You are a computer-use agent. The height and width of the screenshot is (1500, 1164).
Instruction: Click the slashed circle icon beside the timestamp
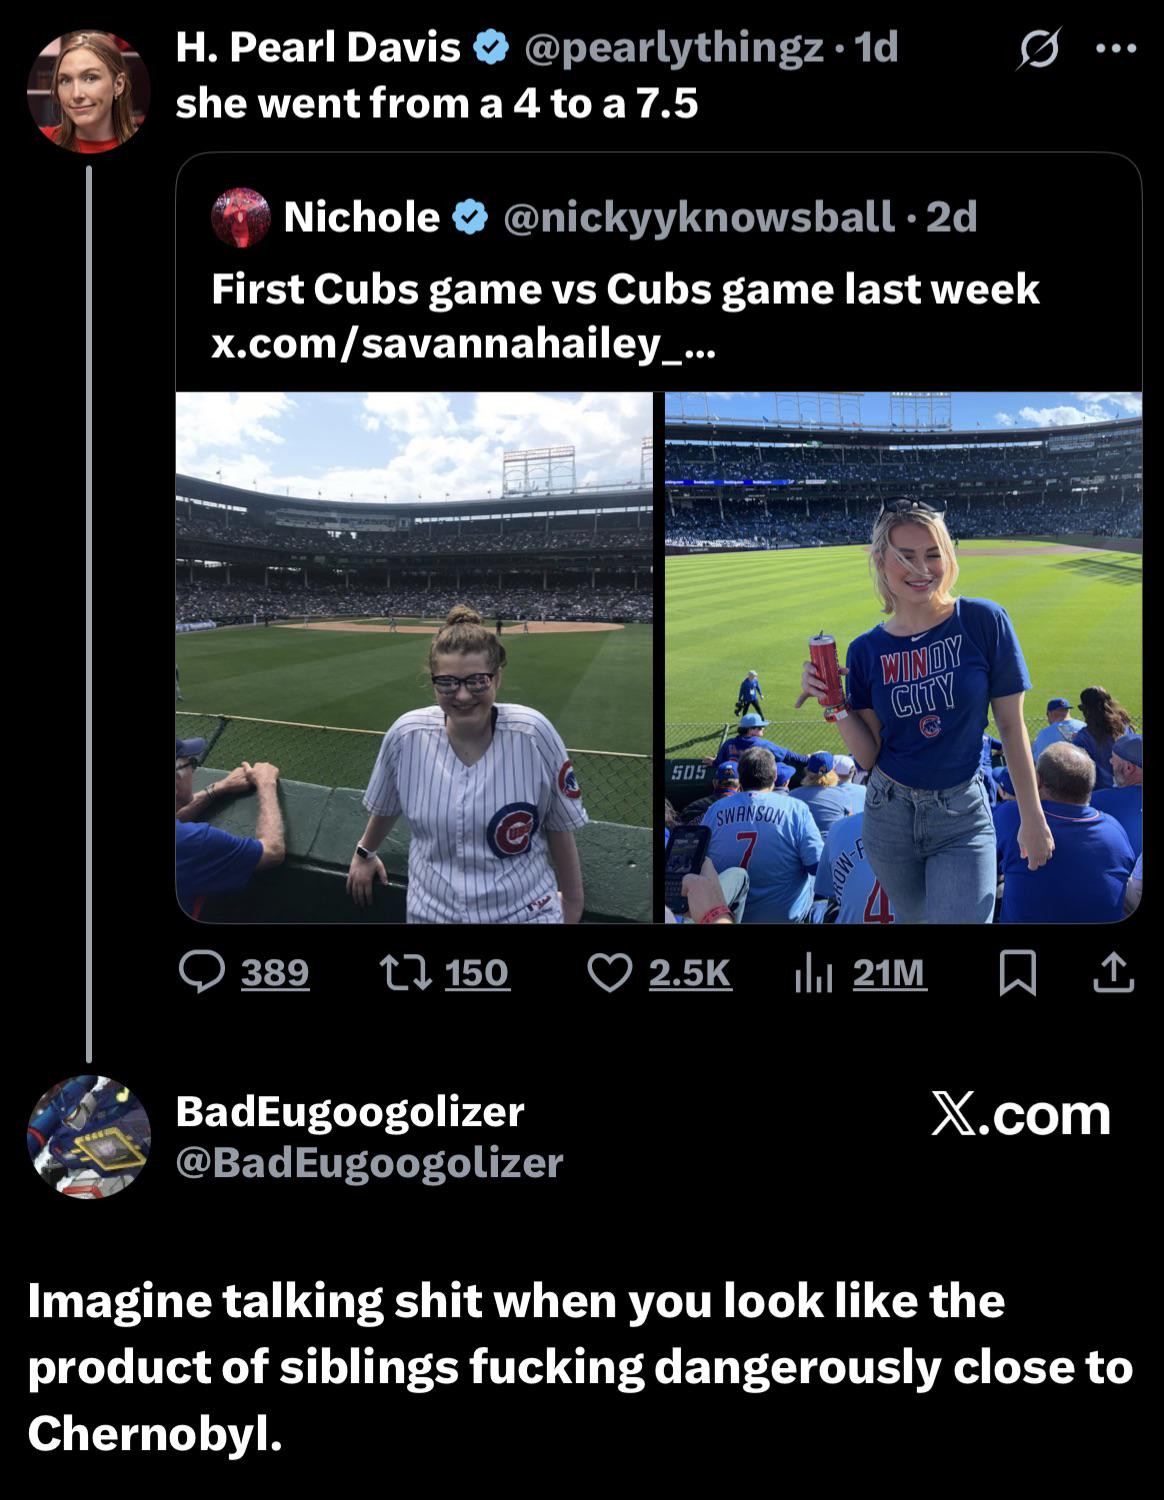pyautogui.click(x=1037, y=49)
